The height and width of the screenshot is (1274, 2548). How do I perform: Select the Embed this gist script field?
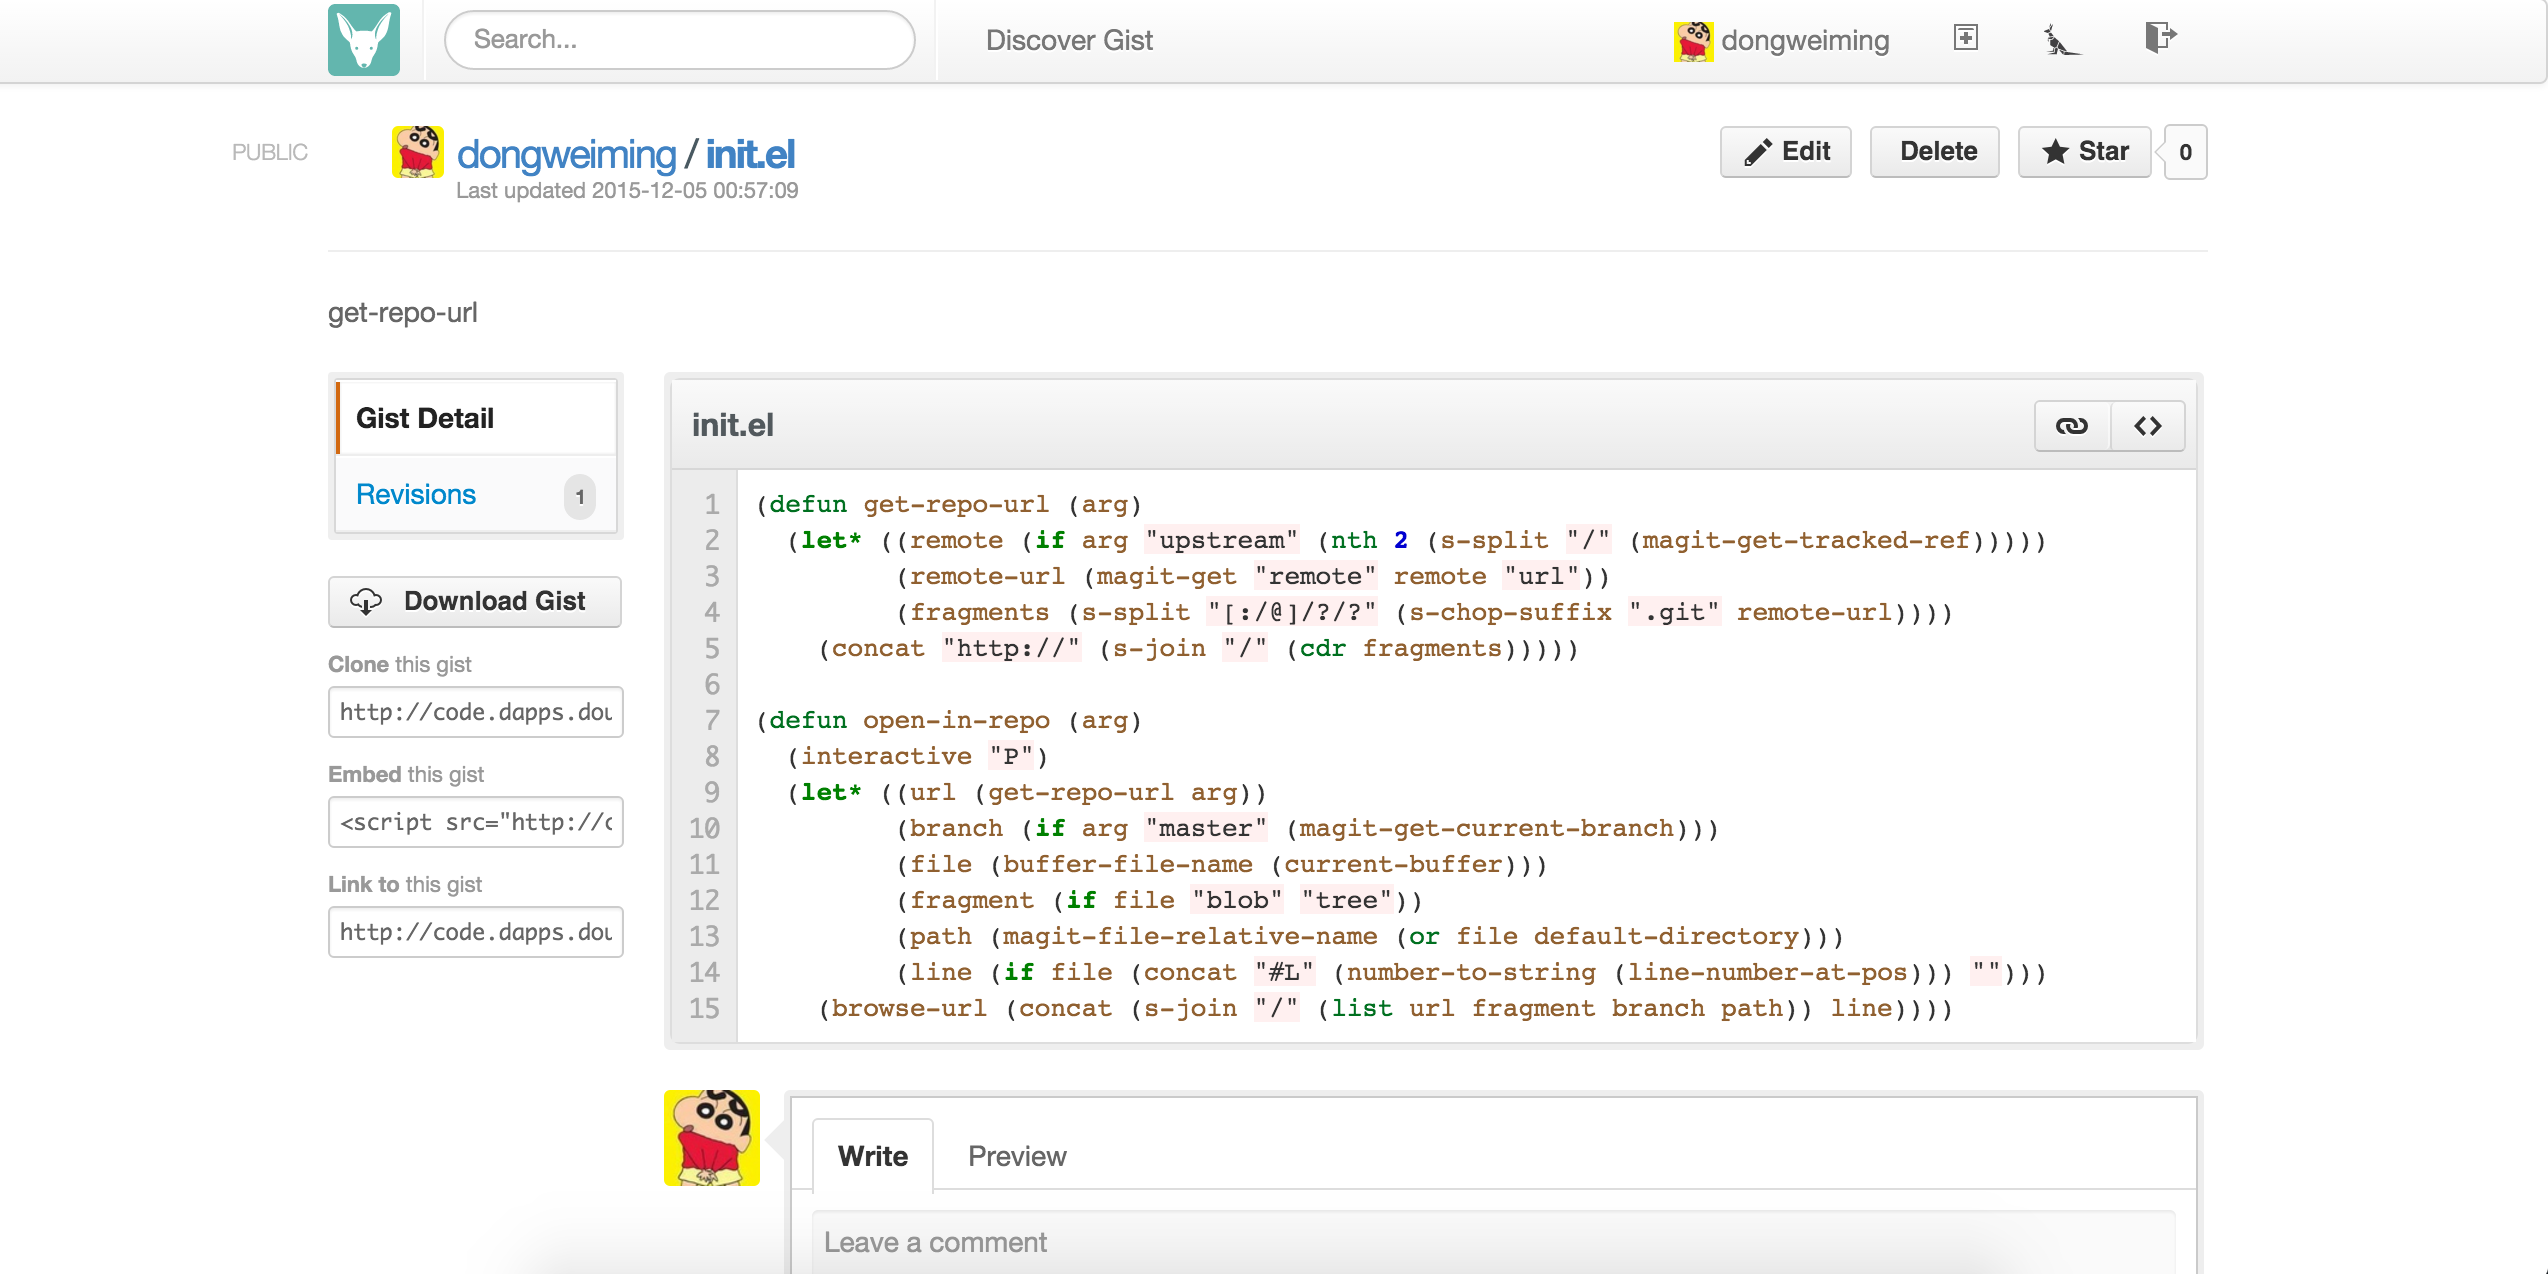pyautogui.click(x=476, y=822)
